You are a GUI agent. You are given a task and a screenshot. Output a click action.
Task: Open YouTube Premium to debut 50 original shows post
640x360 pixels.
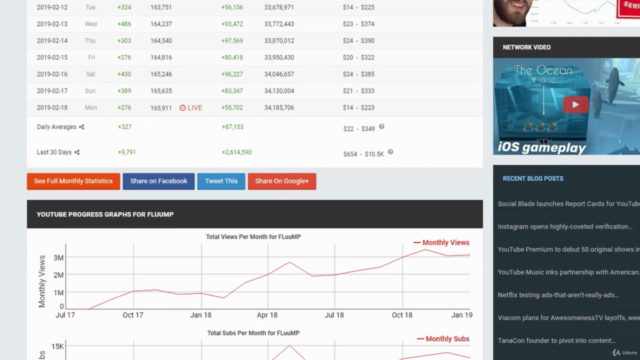click(569, 249)
